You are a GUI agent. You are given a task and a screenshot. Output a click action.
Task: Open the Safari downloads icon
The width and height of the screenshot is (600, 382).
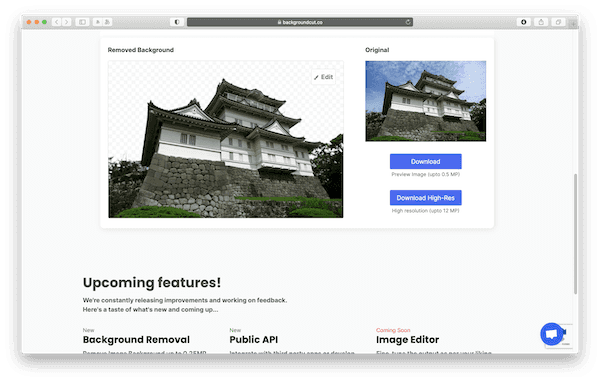[523, 22]
